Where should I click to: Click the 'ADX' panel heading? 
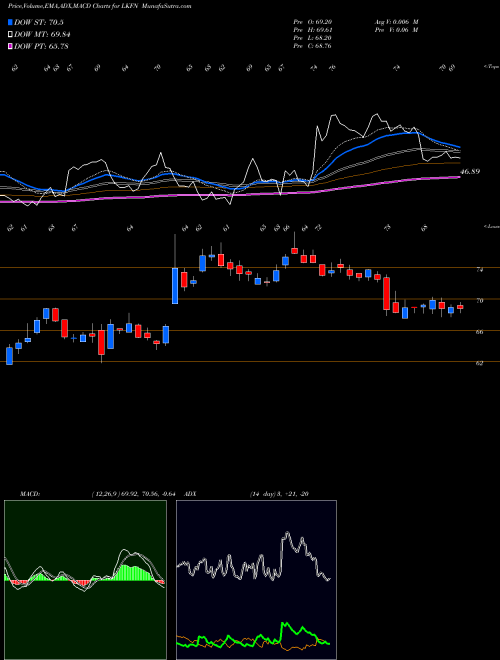(191, 494)
